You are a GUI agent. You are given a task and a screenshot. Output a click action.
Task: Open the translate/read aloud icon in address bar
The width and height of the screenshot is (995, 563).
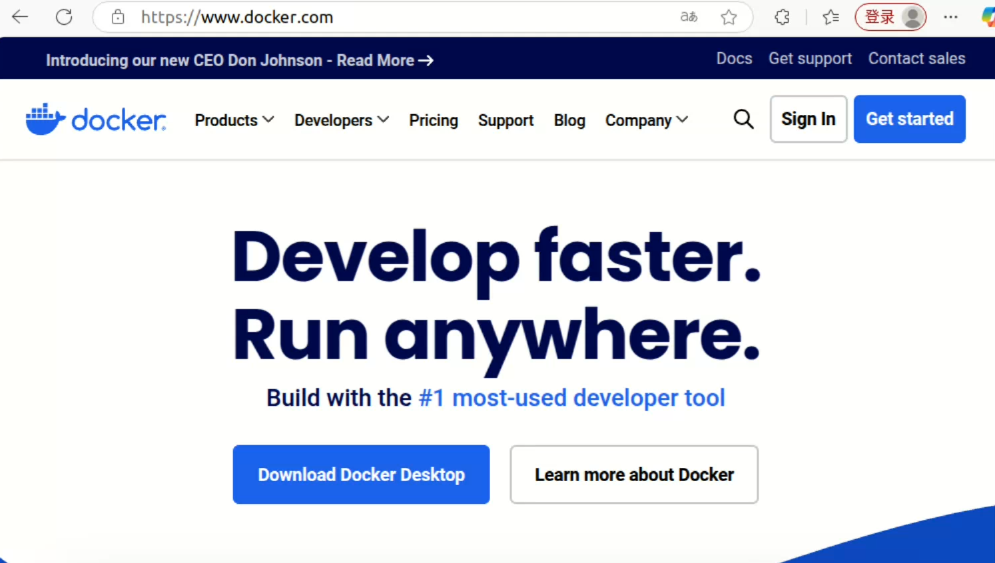coord(689,17)
